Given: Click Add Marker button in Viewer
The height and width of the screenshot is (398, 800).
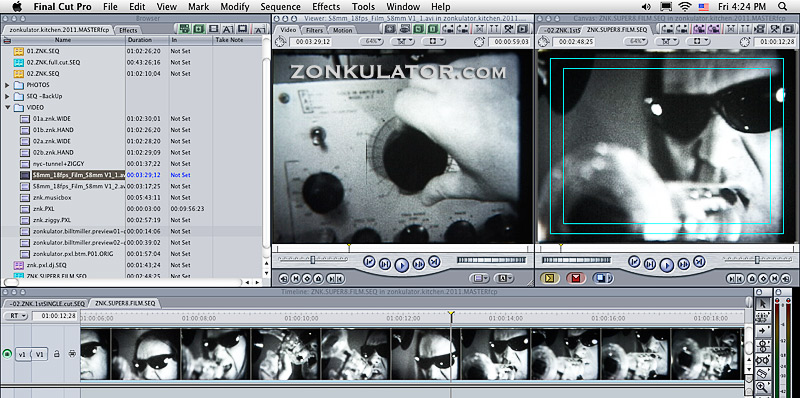Looking at the screenshot, I should coord(318,279).
